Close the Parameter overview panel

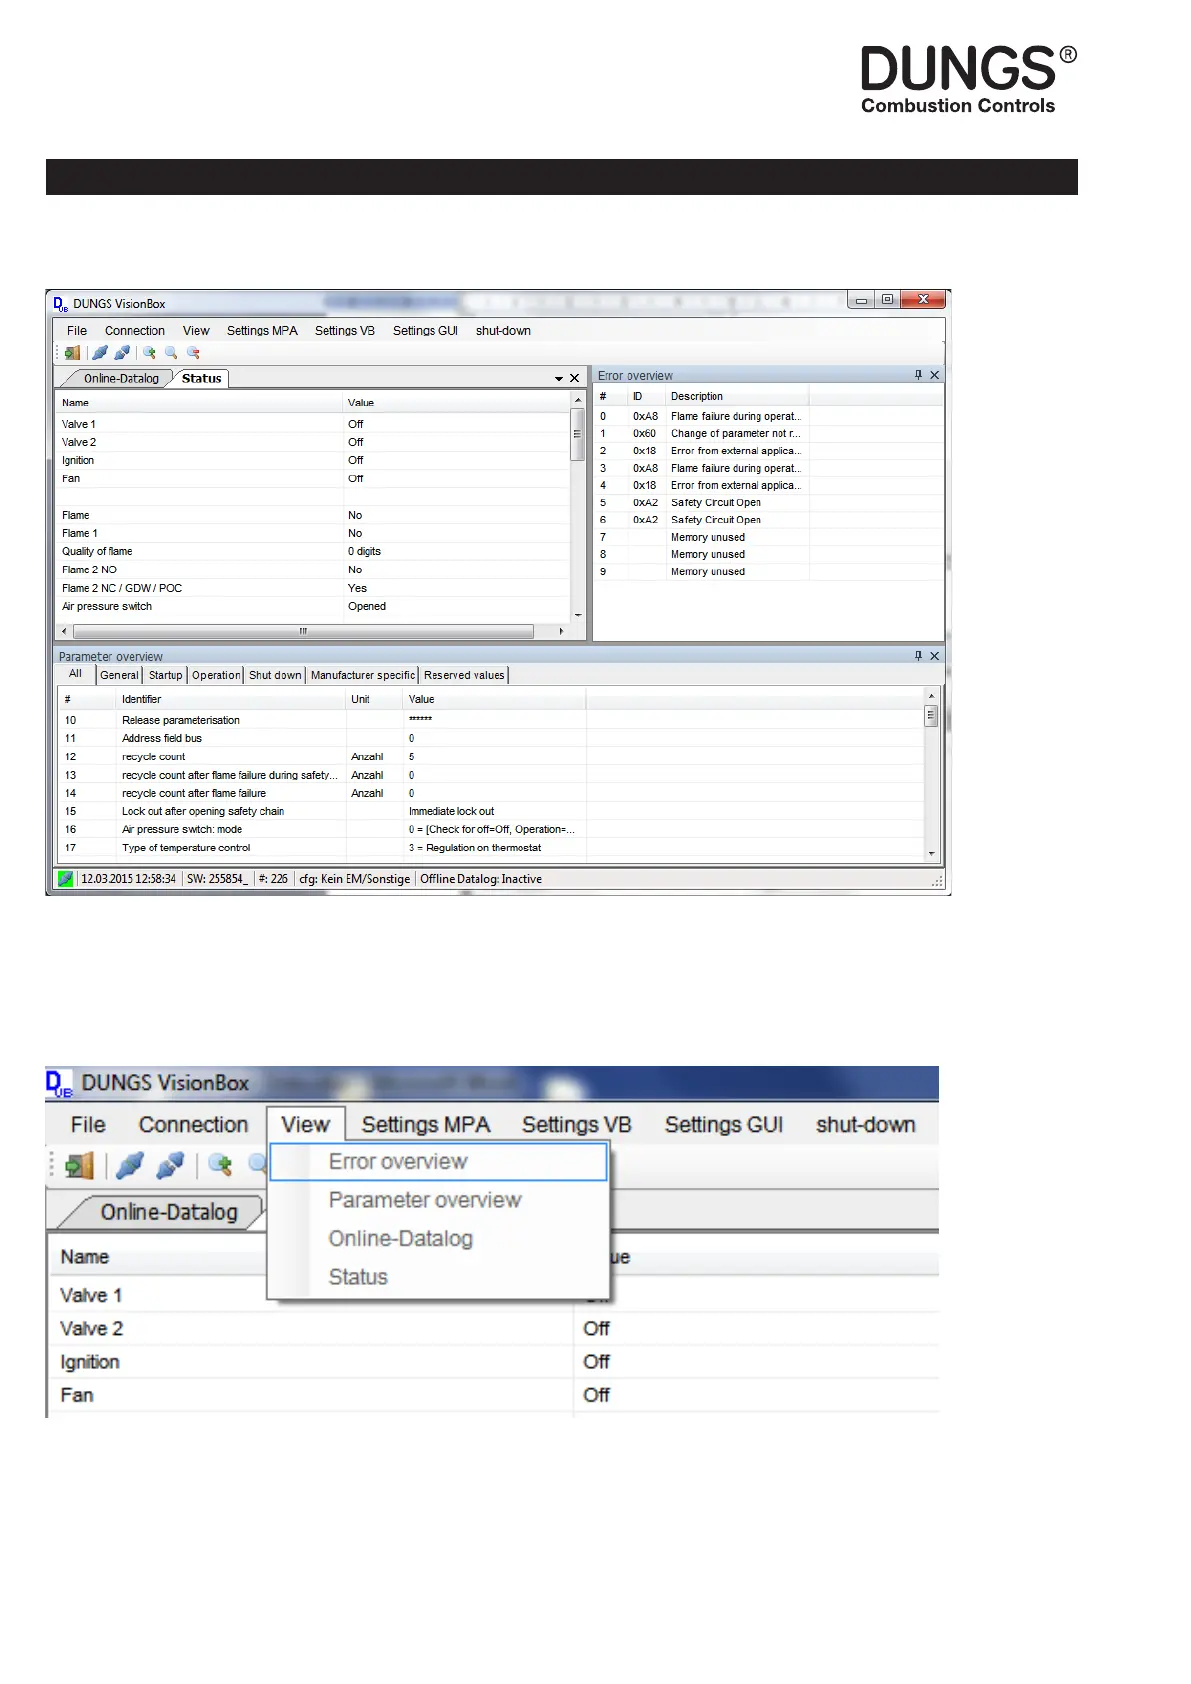pos(935,656)
